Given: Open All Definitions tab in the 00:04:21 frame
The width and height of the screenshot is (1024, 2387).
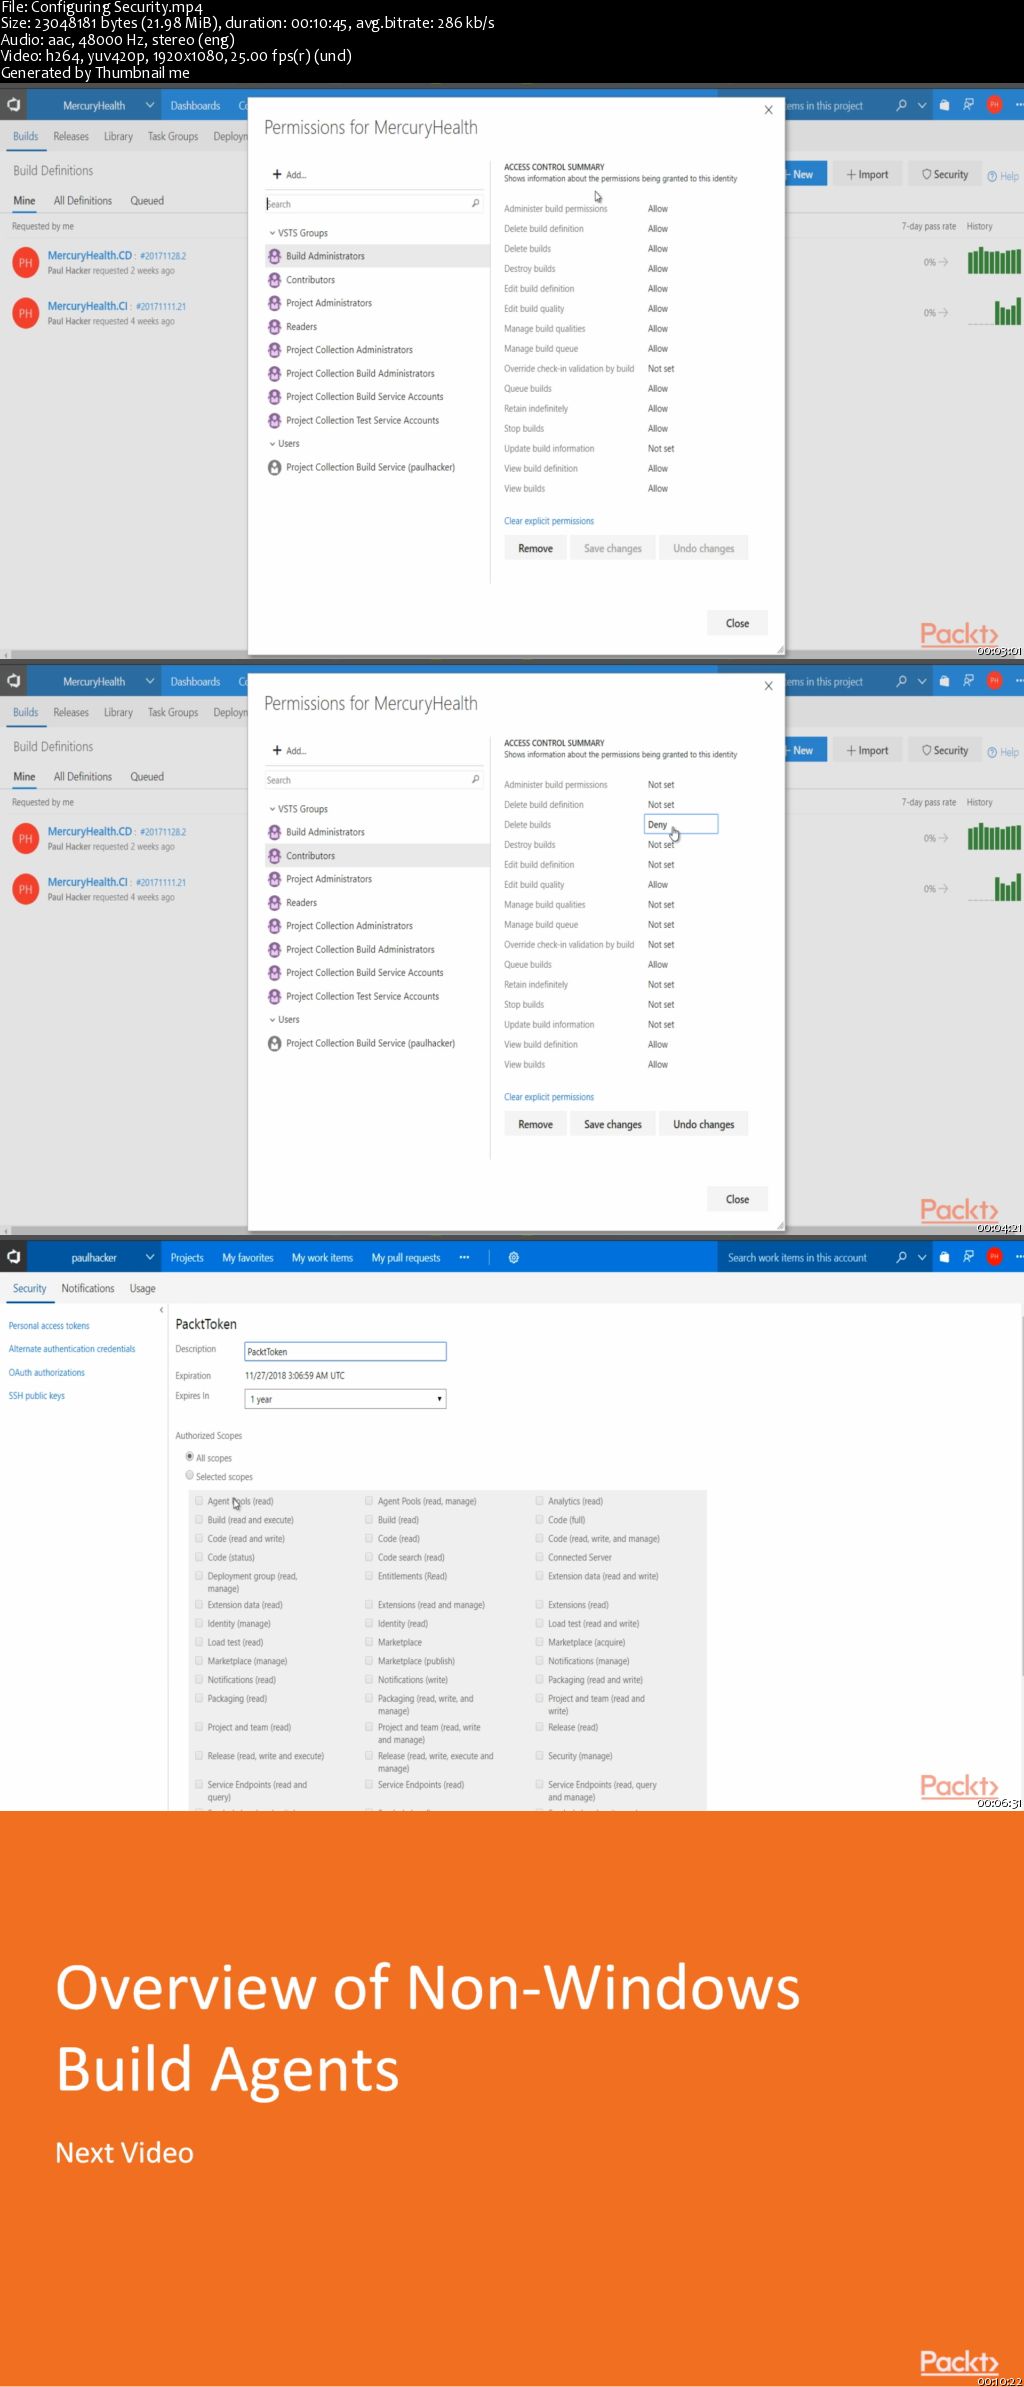Looking at the screenshot, I should tap(83, 776).
